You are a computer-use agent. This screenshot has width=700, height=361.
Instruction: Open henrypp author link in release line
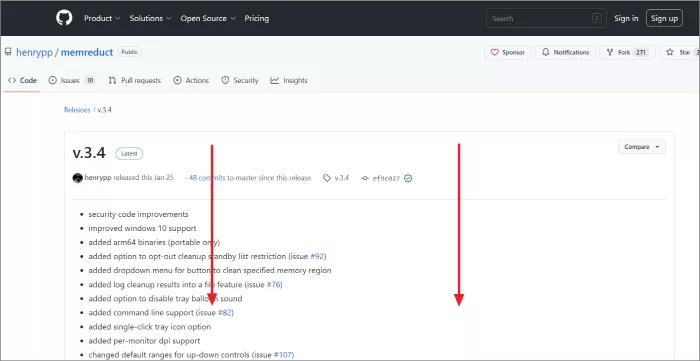click(98, 178)
